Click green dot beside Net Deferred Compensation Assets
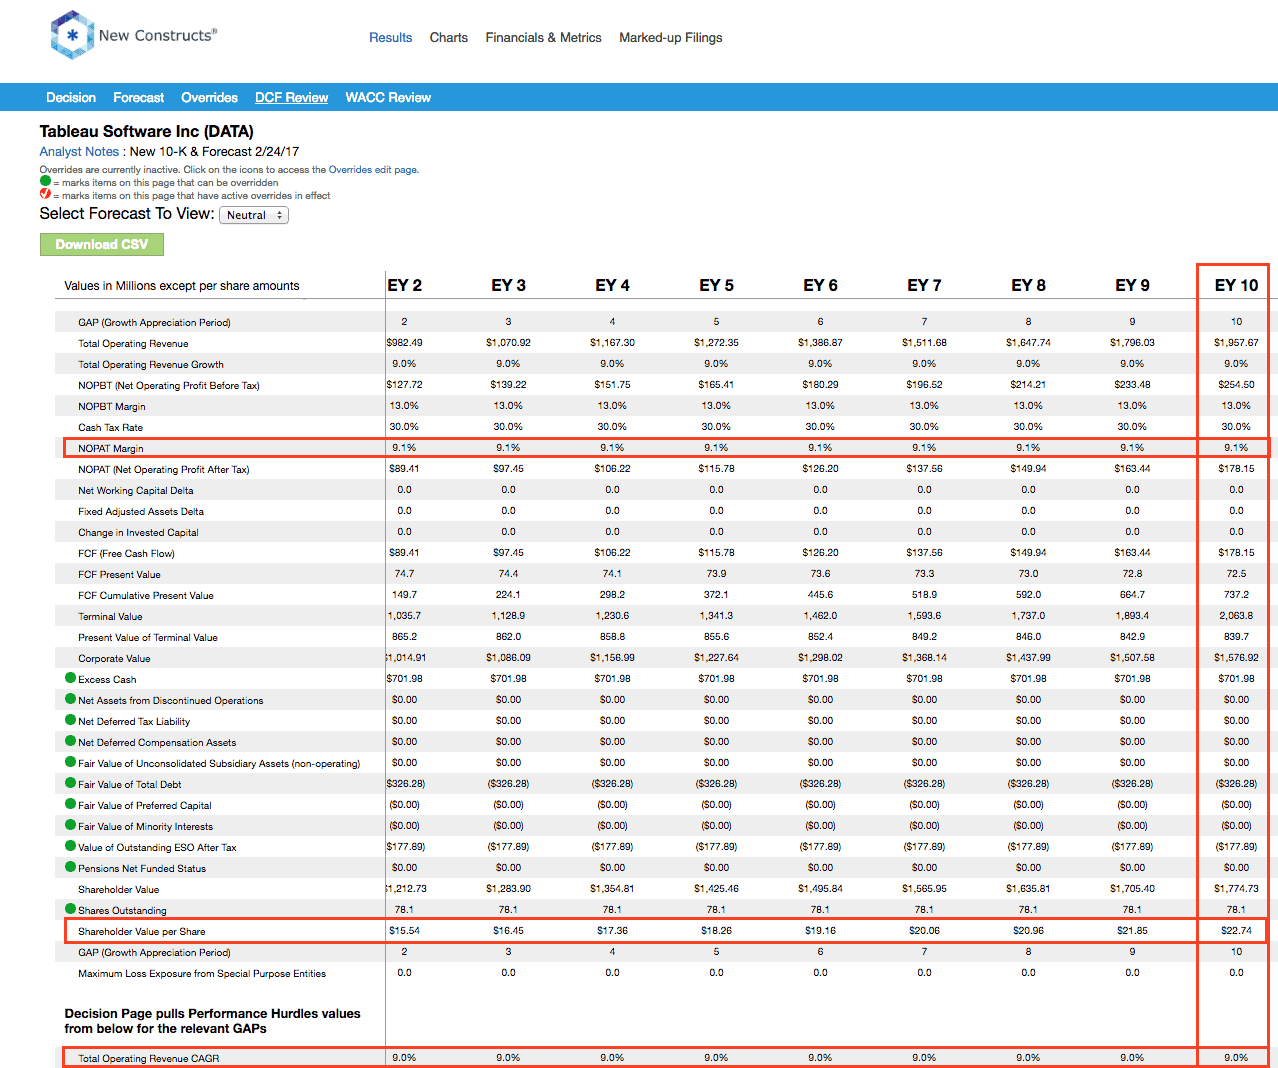 [x=71, y=741]
